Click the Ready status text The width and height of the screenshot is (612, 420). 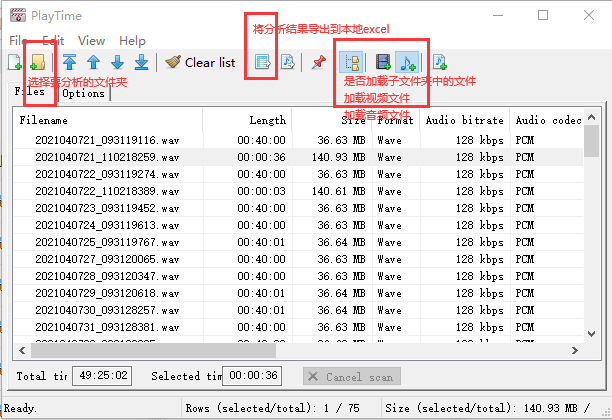pos(20,408)
